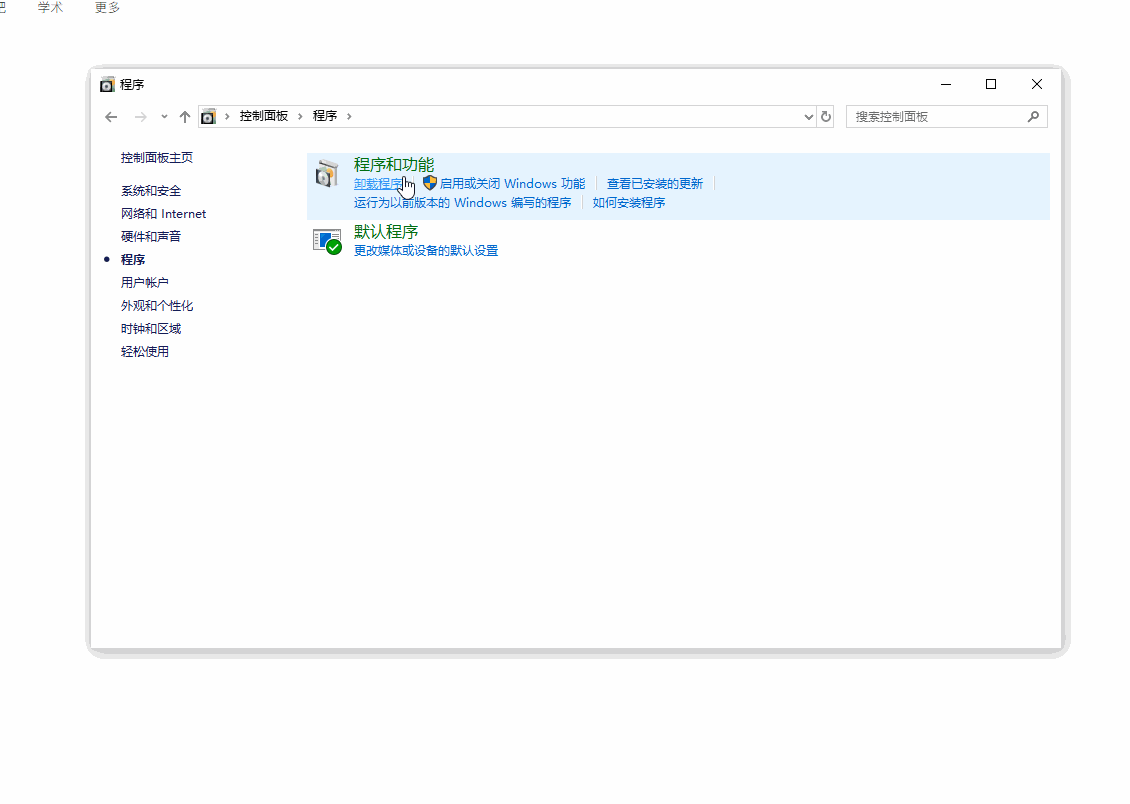Image resolution: width=1130 pixels, height=804 pixels.
Task: Maximize the 程序 window
Action: click(991, 84)
